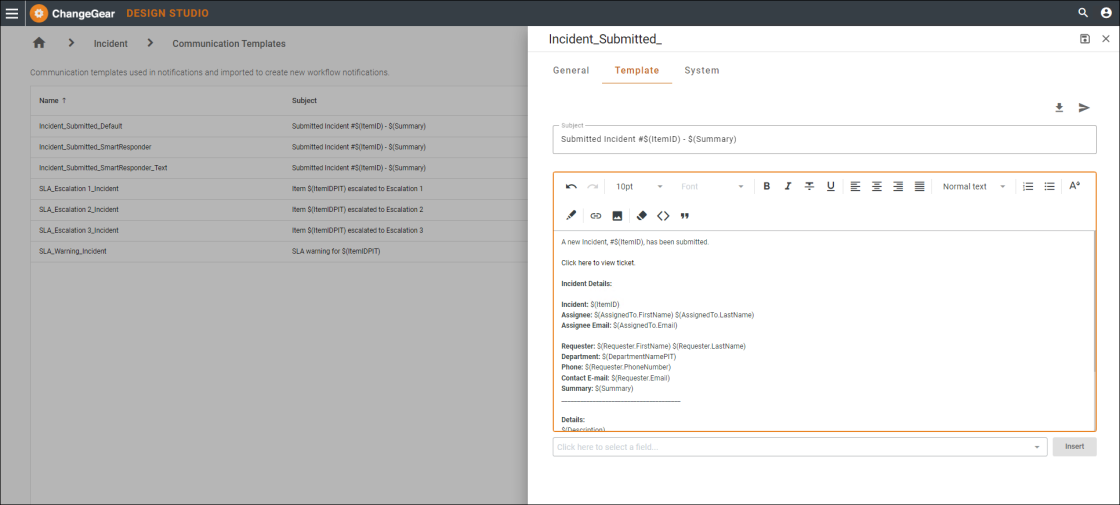
Task: Select the SLA_Escalation 1_Incident row
Action: click(279, 189)
